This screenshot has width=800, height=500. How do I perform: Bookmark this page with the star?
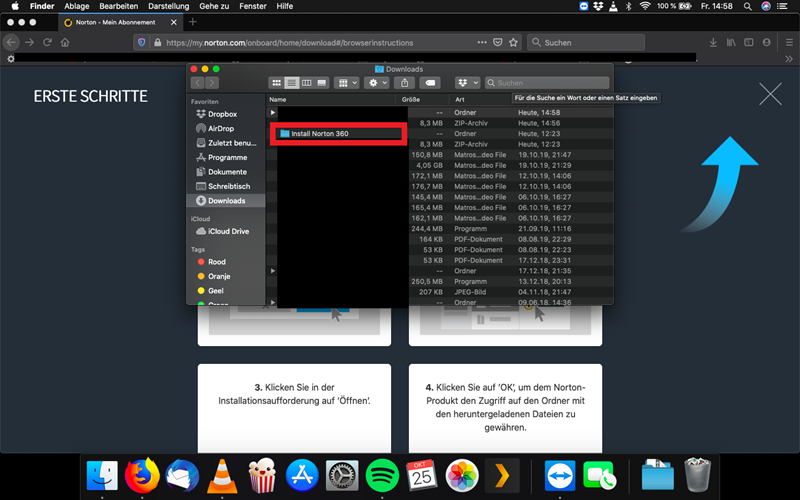(513, 42)
